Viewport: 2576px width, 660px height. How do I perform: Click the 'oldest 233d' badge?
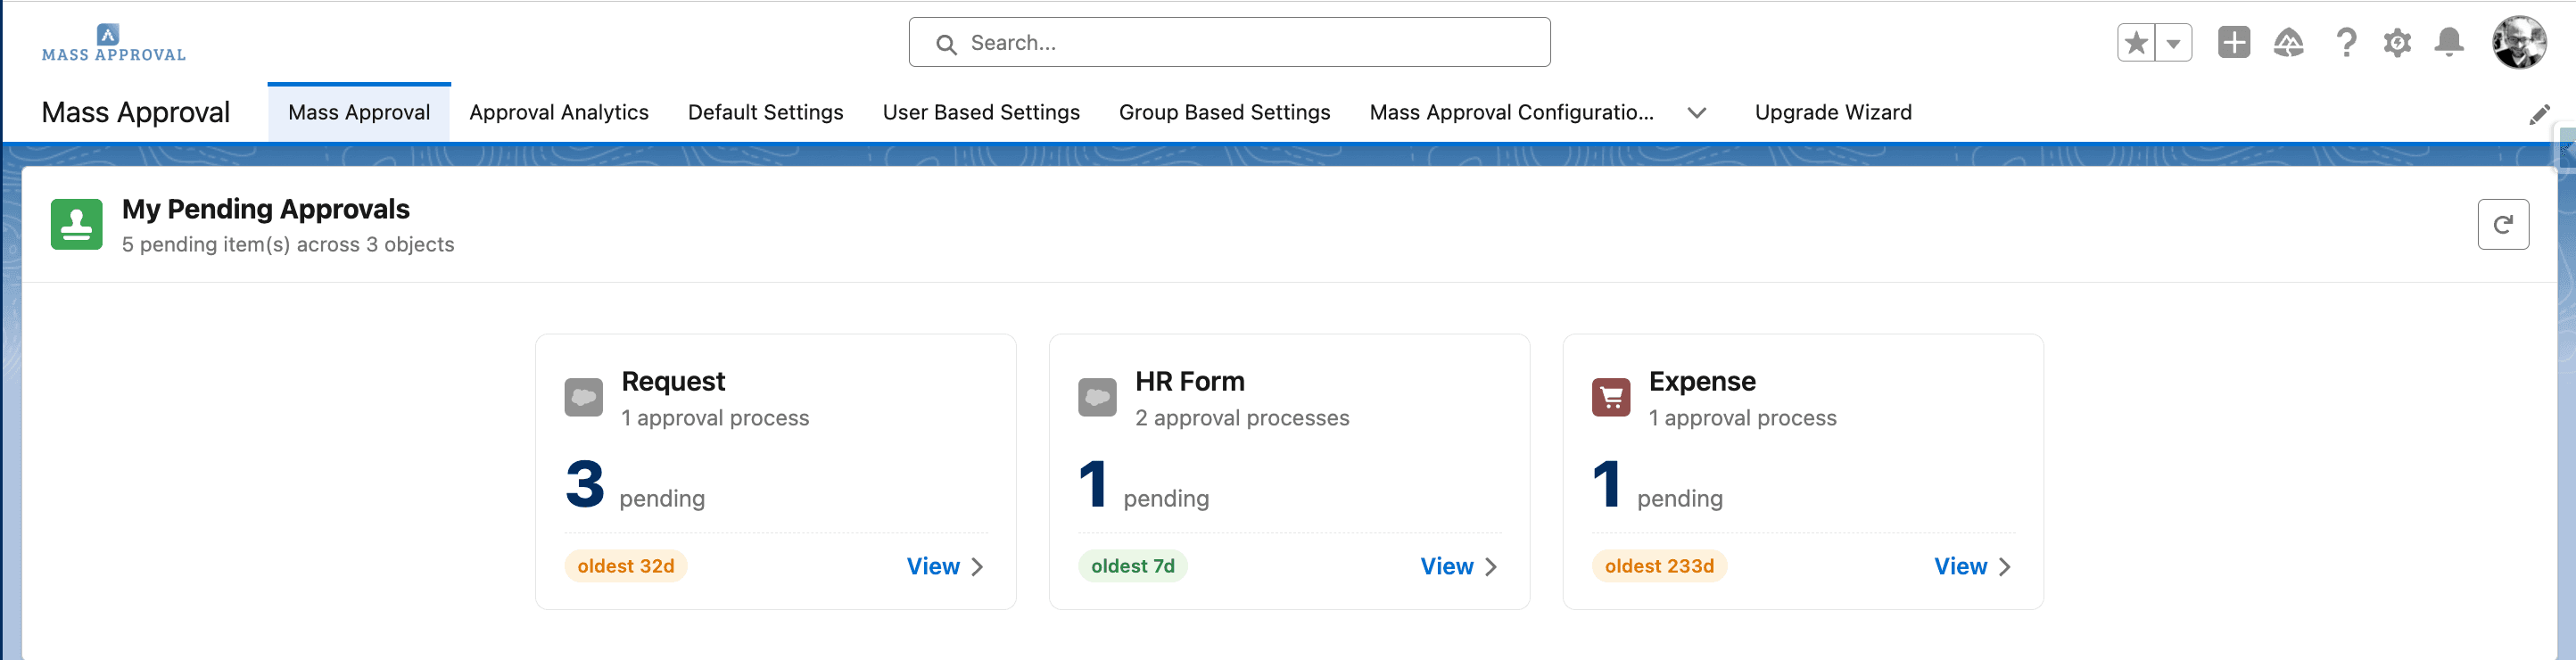[x=1659, y=566]
